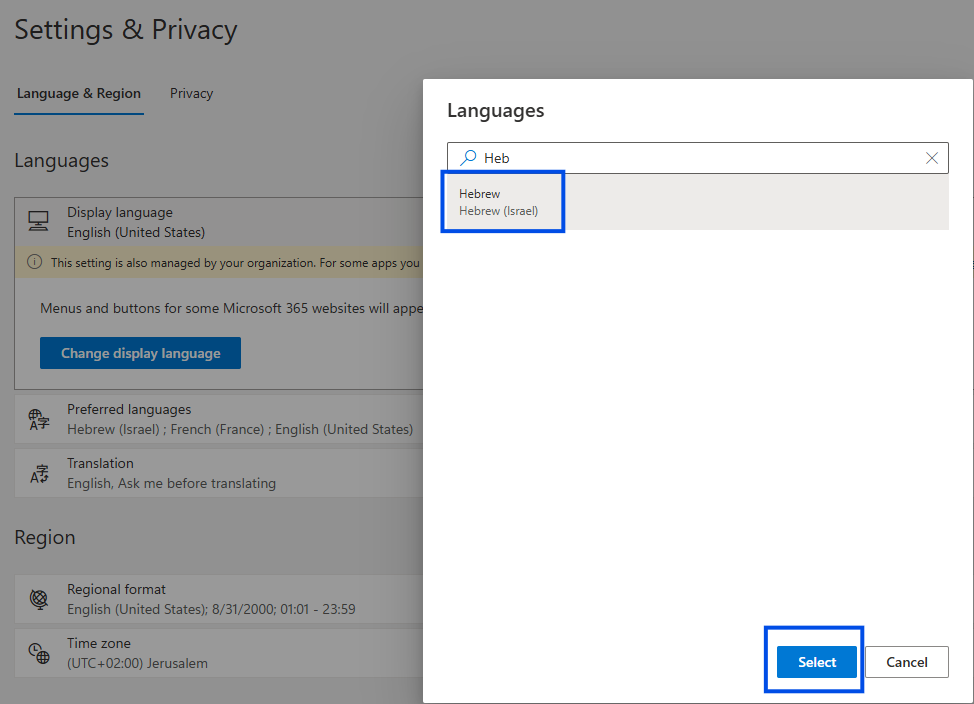Click the Region section heading

point(45,537)
